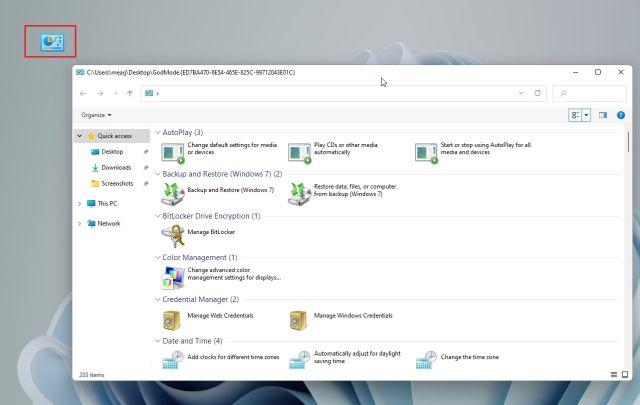Collapse the Credential Manager group
The width and height of the screenshot is (640, 405).
[158, 299]
